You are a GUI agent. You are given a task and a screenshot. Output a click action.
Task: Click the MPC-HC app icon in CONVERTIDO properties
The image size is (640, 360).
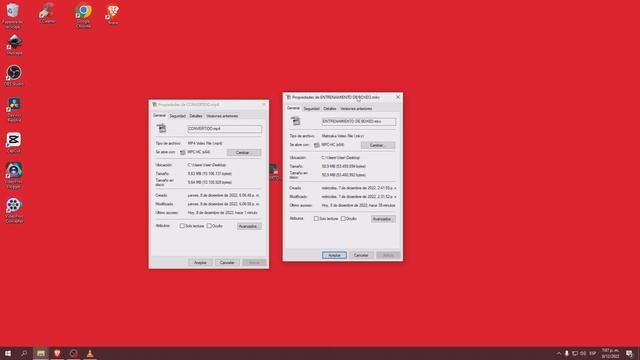click(x=182, y=152)
